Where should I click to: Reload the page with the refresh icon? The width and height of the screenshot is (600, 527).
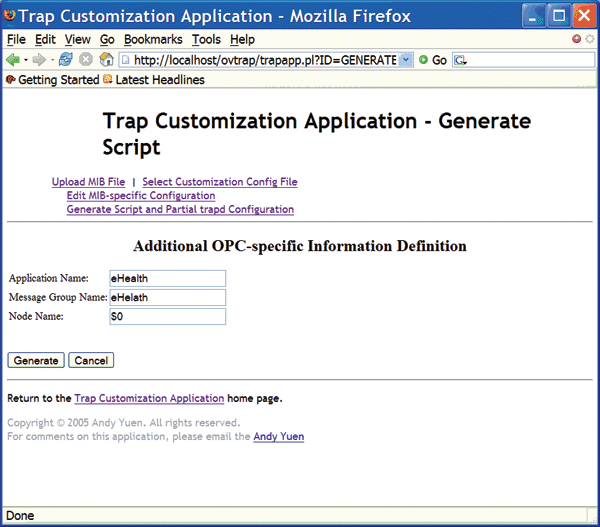click(x=66, y=60)
